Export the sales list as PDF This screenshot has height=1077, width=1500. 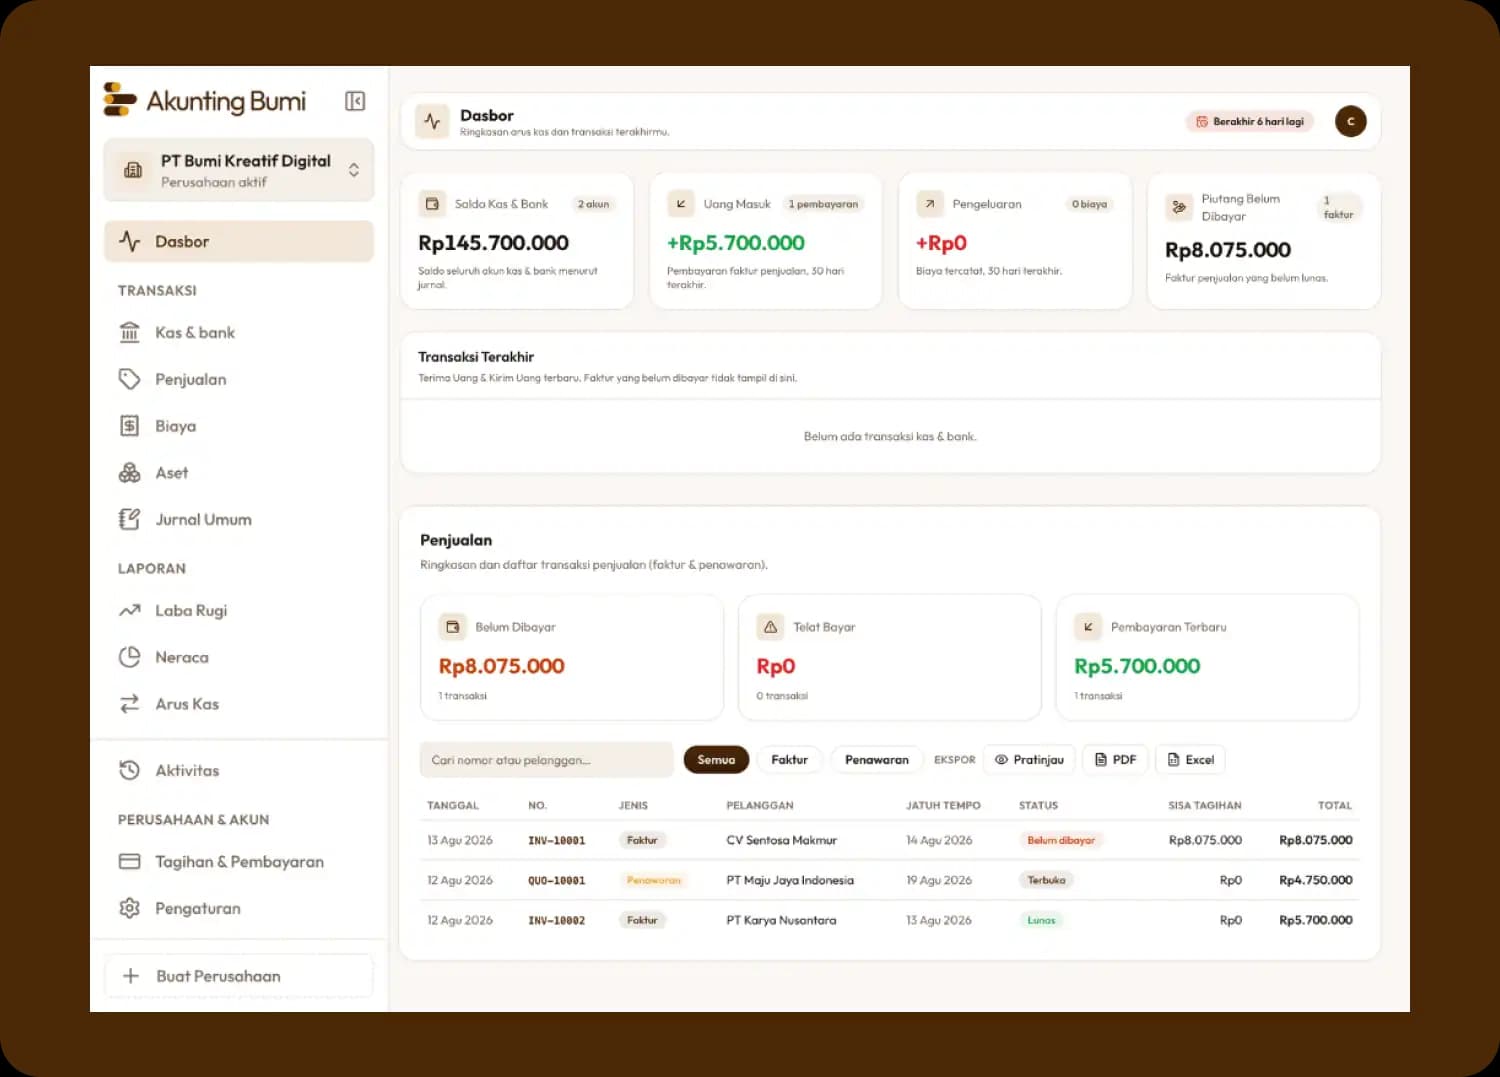[x=1116, y=760]
